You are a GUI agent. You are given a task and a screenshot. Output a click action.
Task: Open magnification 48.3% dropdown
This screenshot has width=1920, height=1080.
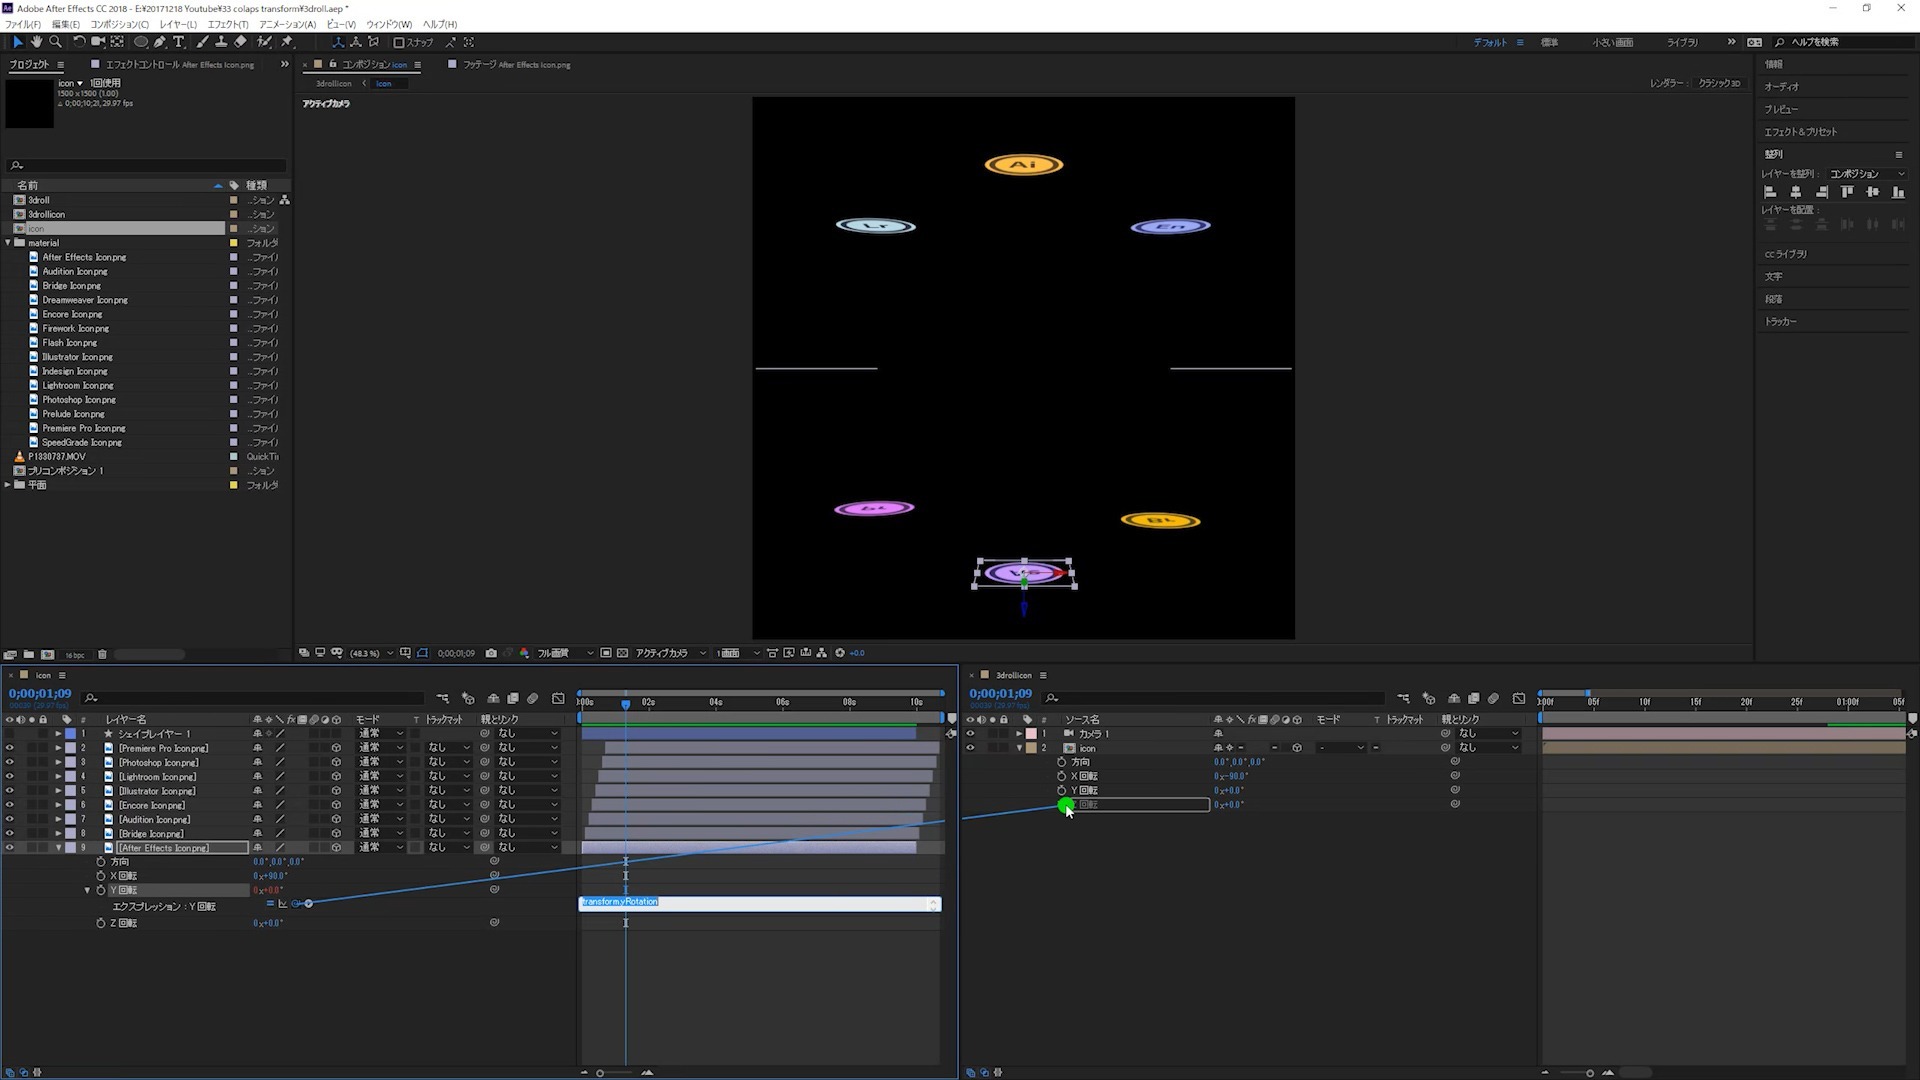371,653
